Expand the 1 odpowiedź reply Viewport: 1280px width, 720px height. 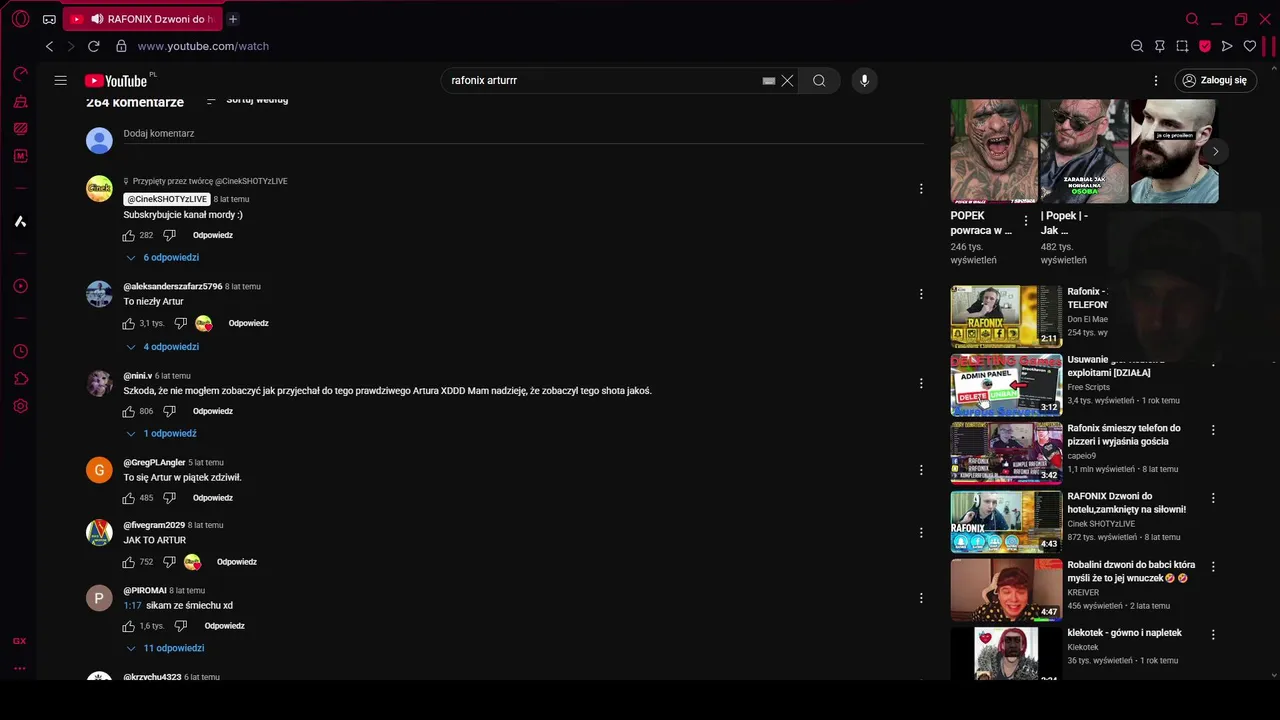[160, 434]
